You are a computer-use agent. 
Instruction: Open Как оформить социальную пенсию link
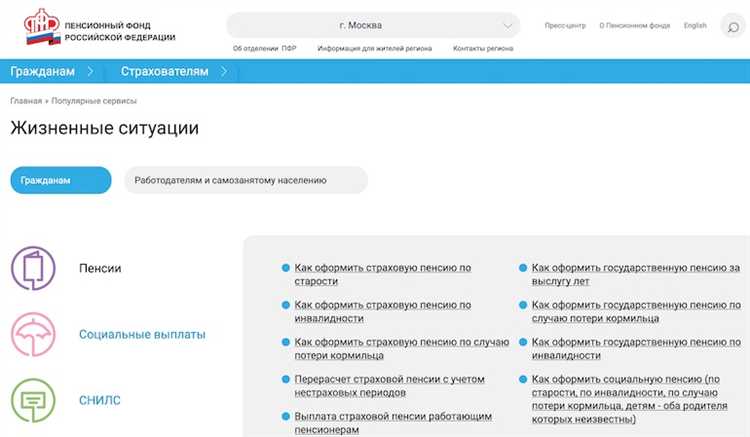coord(629,399)
